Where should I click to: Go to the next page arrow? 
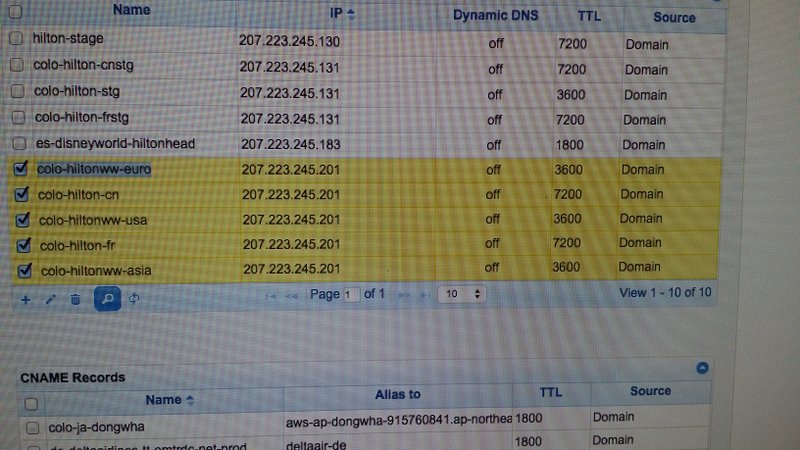click(x=405, y=295)
